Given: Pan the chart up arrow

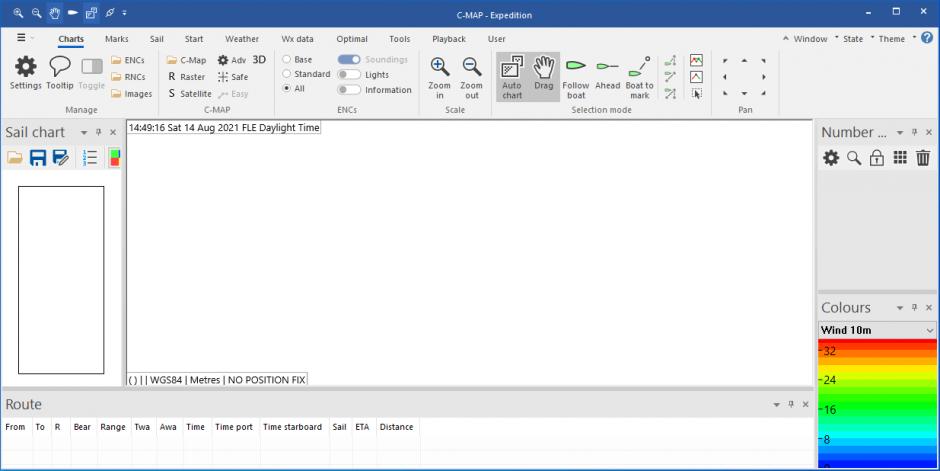Looking at the screenshot, I should (x=744, y=61).
